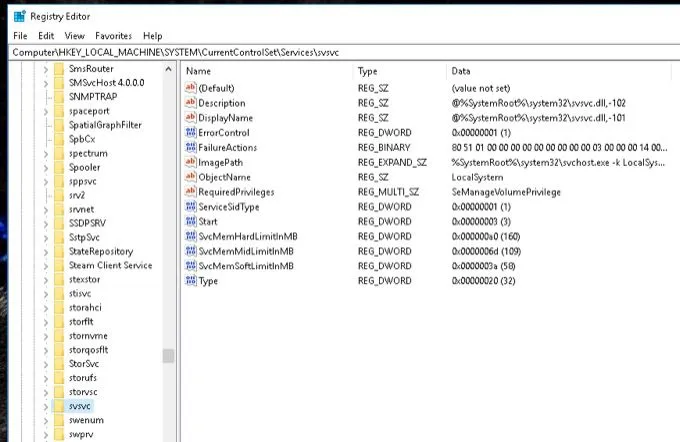Expand the SMSvcHost 4.0.0.0 key

[x=46, y=83]
